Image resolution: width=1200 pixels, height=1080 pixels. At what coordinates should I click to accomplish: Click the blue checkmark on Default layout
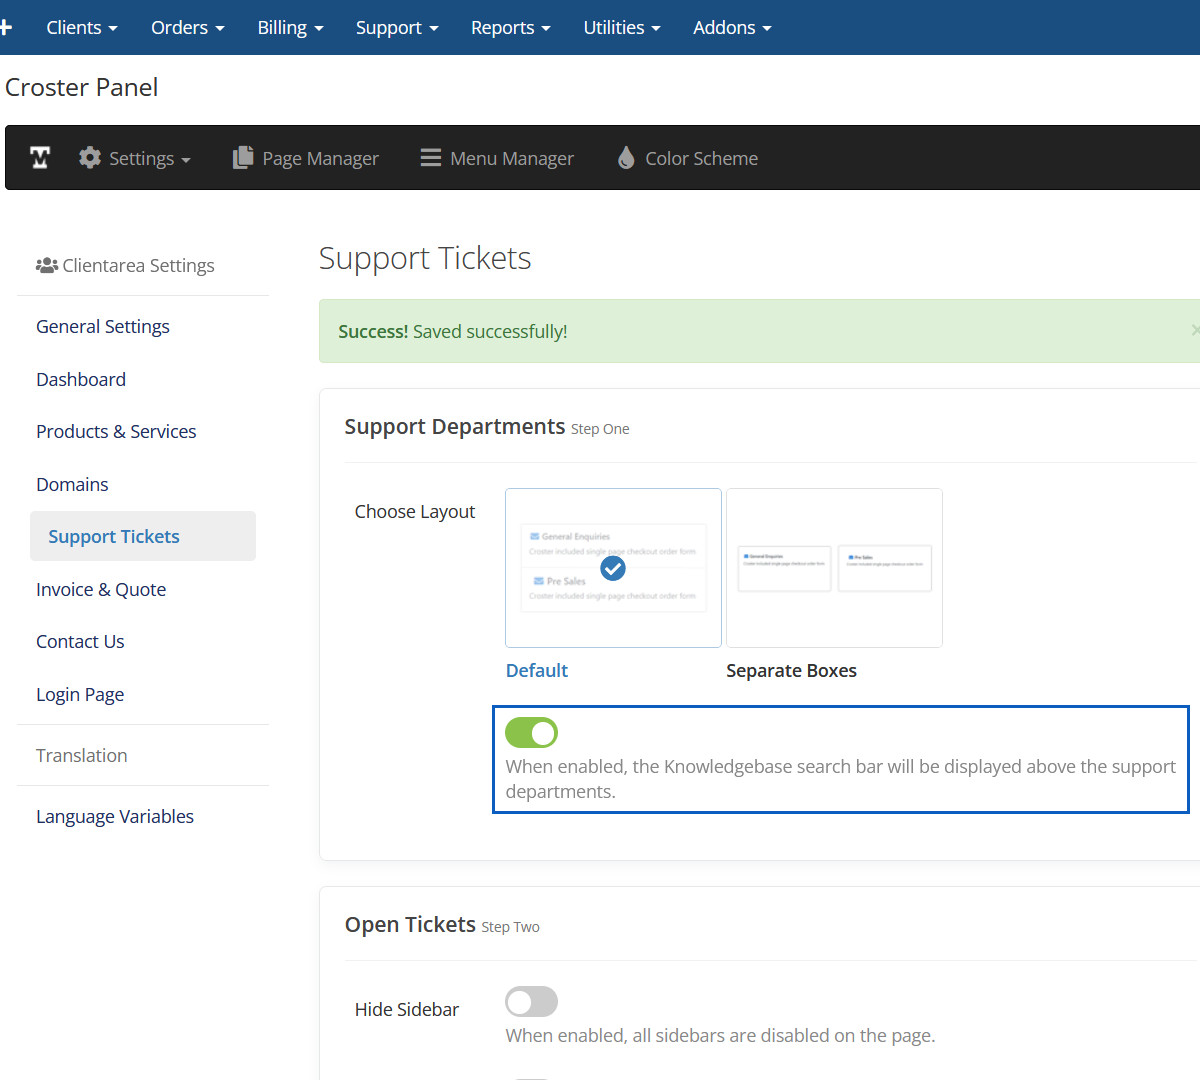click(613, 568)
